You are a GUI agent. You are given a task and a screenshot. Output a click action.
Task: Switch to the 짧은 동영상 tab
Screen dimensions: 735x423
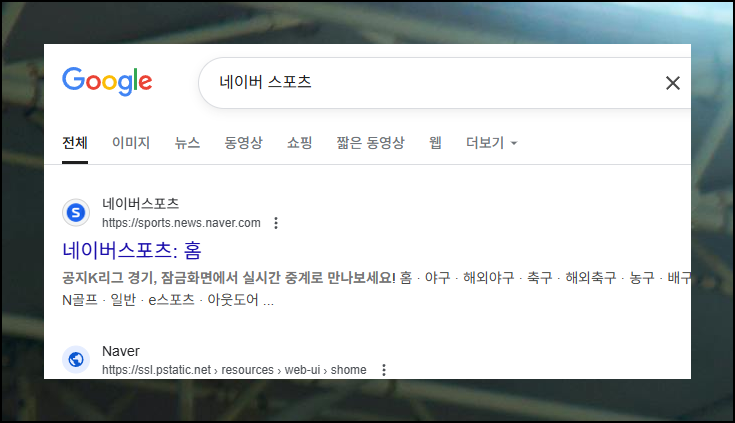coord(370,143)
